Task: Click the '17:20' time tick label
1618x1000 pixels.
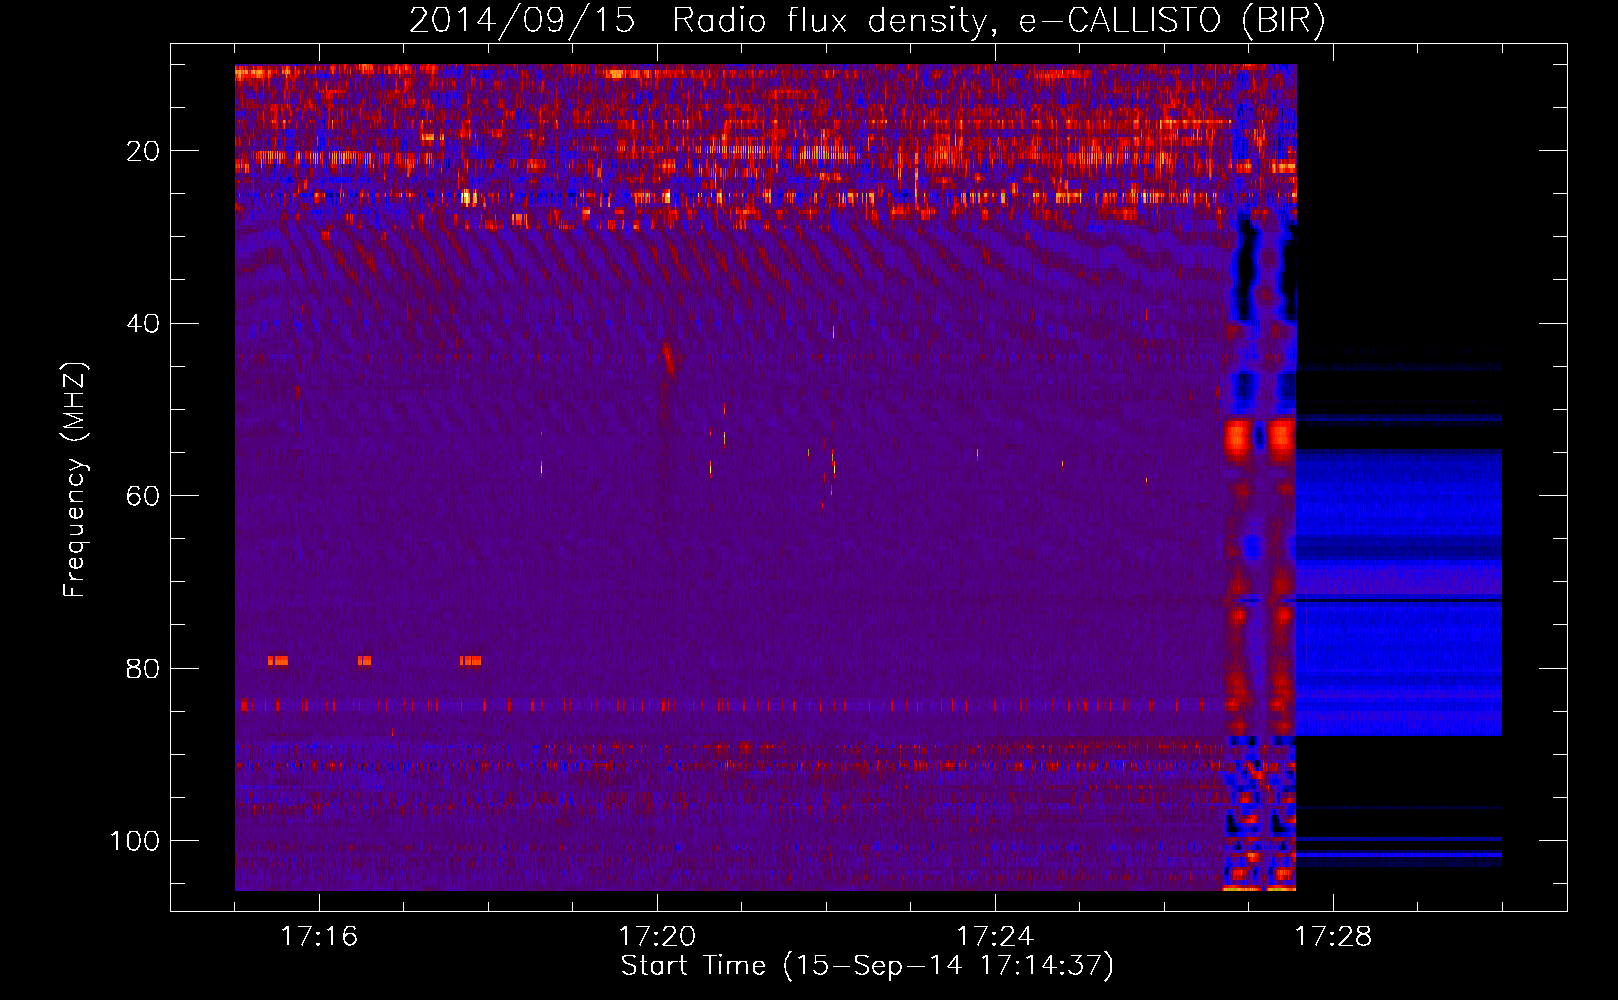Action: click(657, 937)
